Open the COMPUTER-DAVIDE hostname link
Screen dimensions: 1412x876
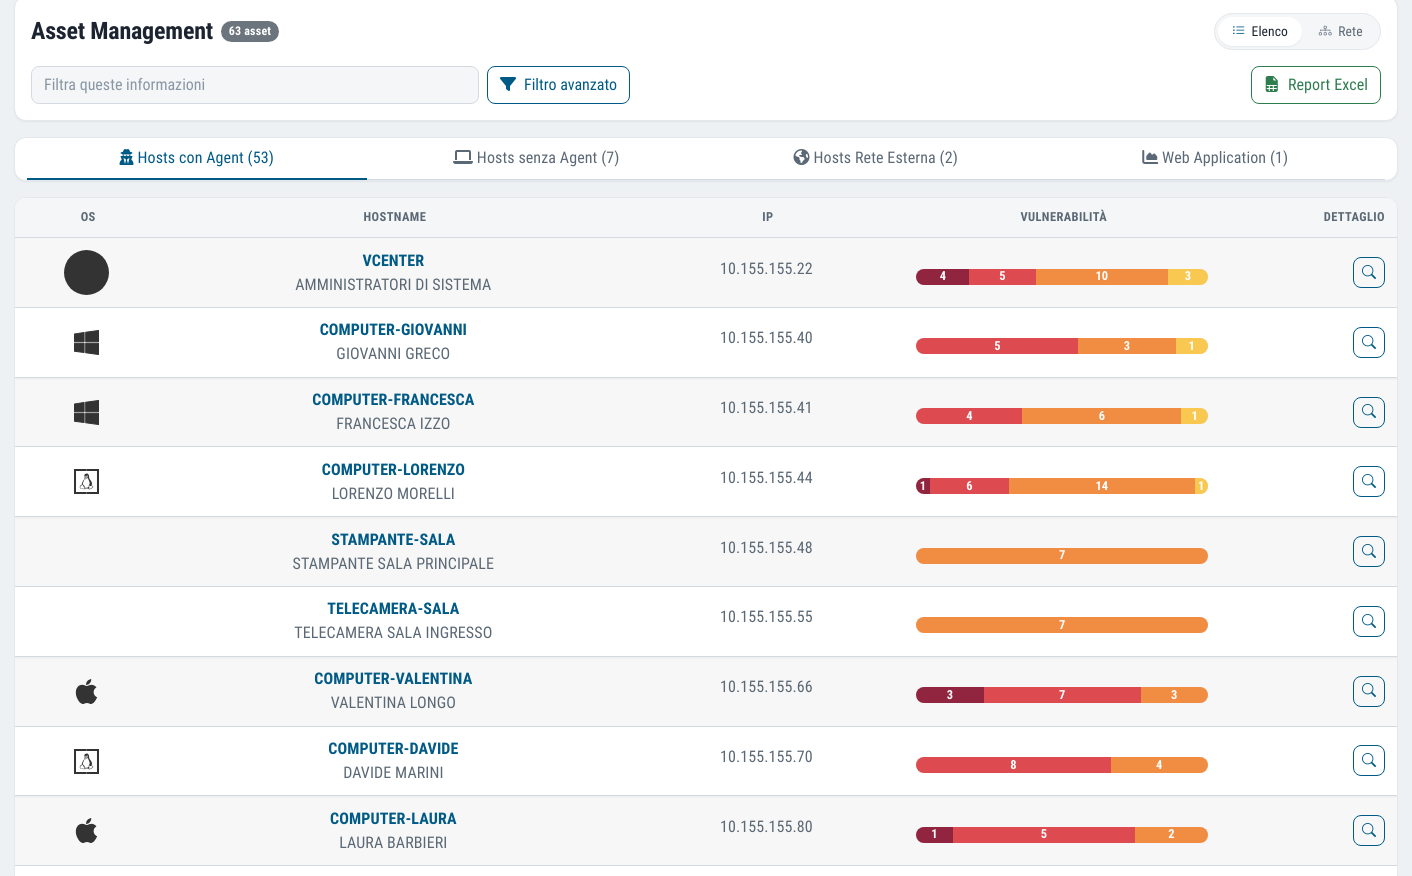(393, 749)
